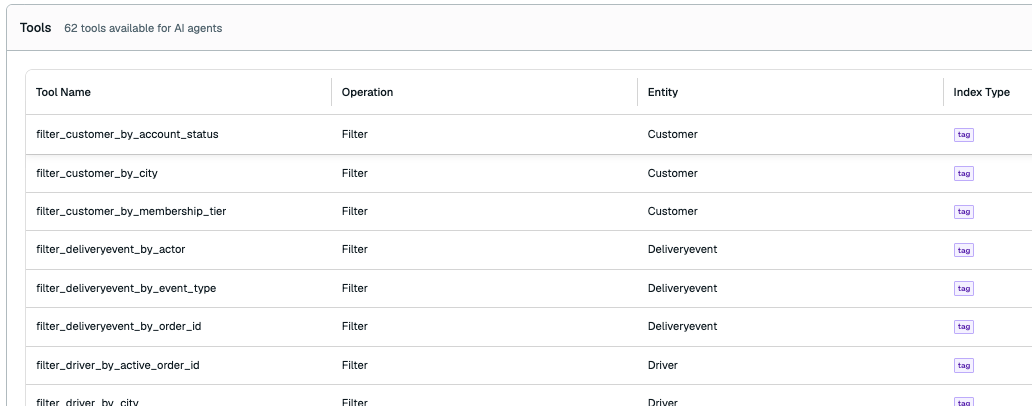This screenshot has width=1032, height=406.
Task: Click tag badge in filter_deliveryevent_by_order_id row
Action: pos(964,326)
